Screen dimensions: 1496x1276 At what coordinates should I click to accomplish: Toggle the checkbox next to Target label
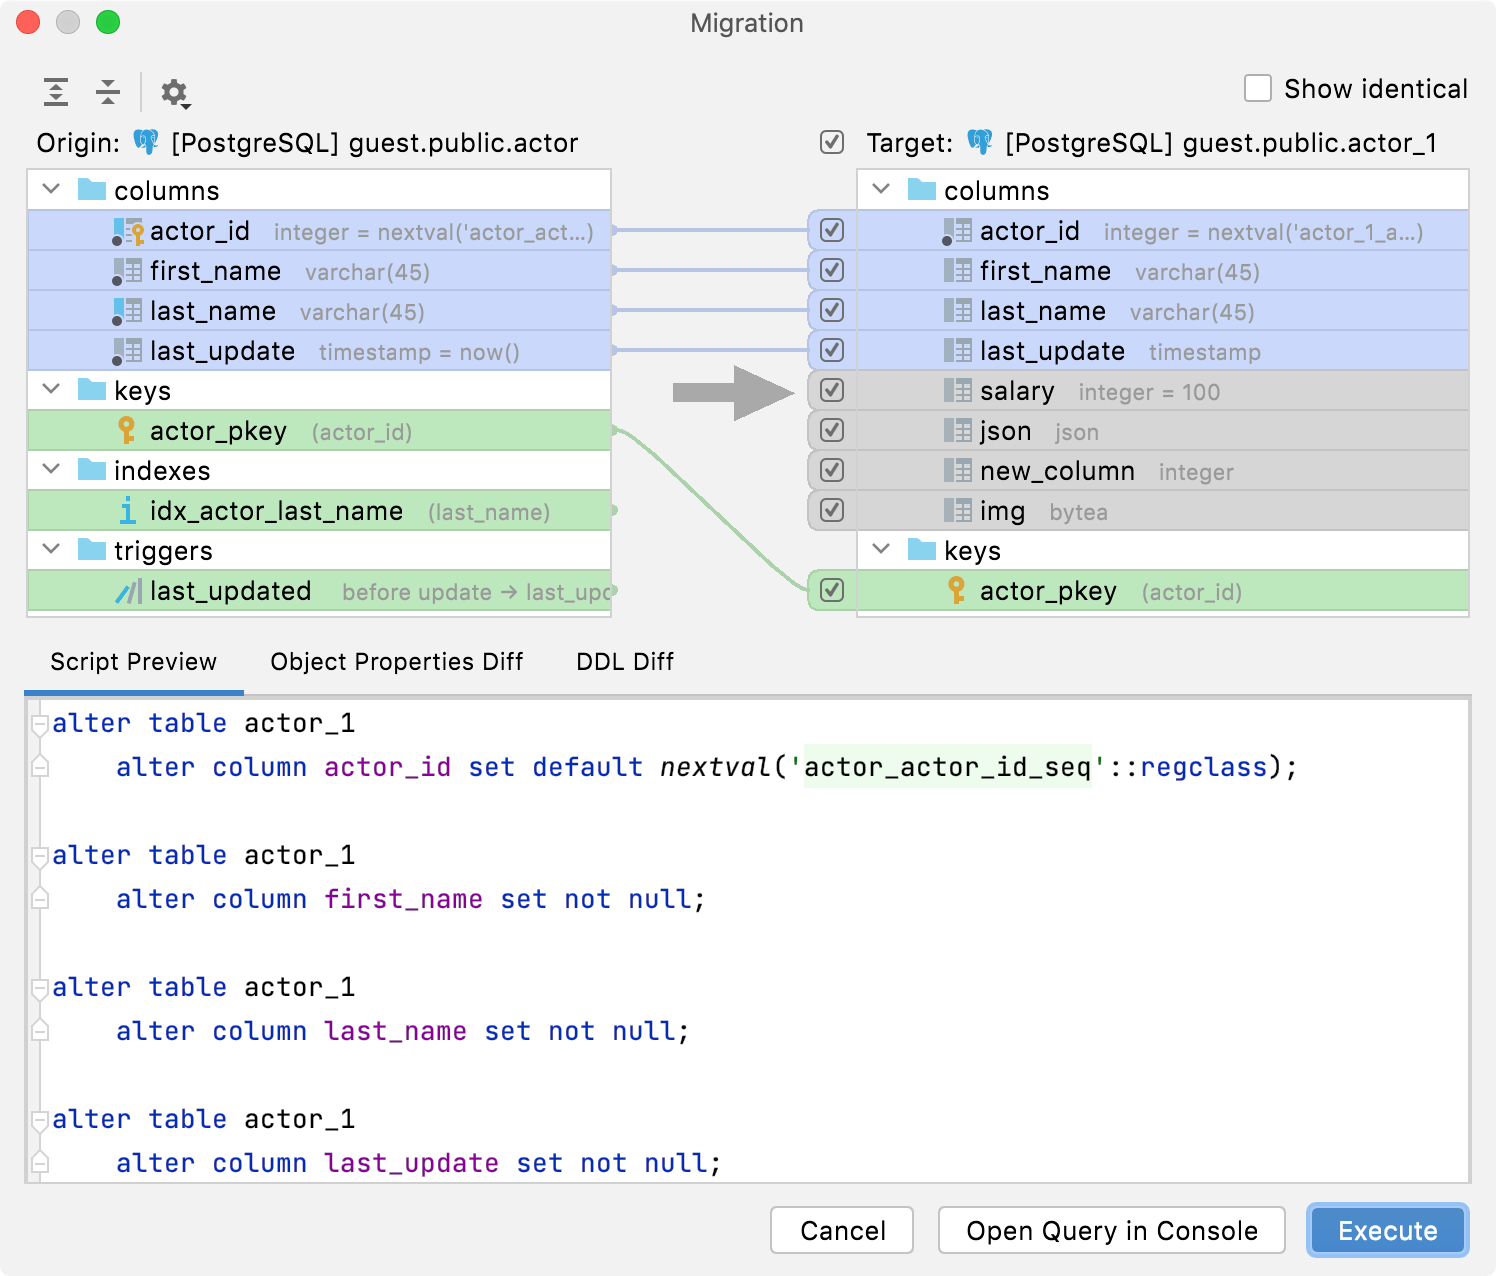(x=832, y=143)
